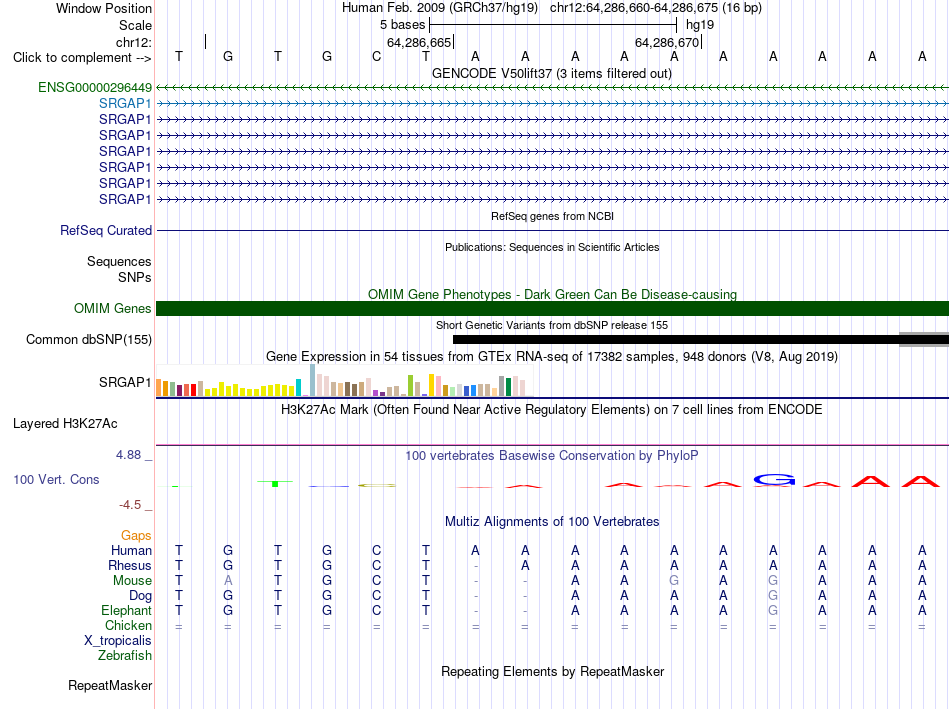Click the Gaps label in Multiz track
The image size is (950, 709).
click(x=136, y=535)
